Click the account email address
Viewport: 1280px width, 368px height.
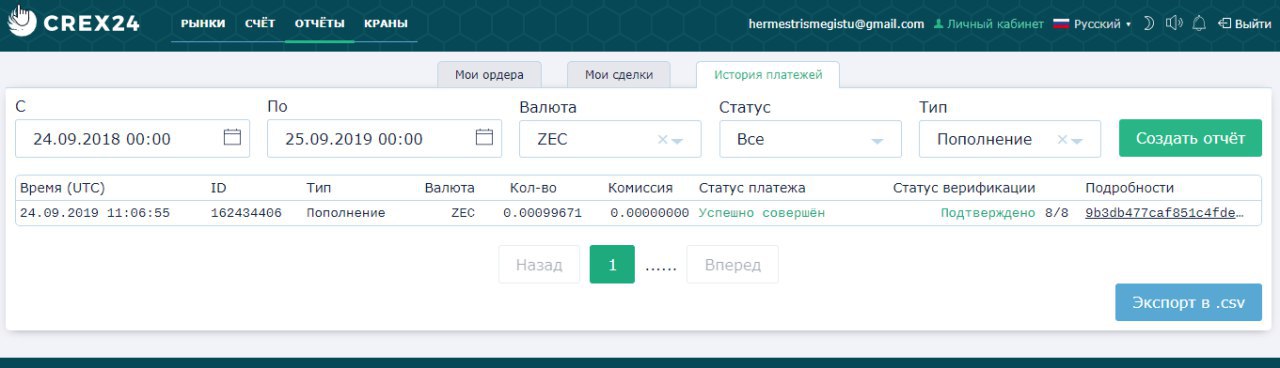click(836, 24)
